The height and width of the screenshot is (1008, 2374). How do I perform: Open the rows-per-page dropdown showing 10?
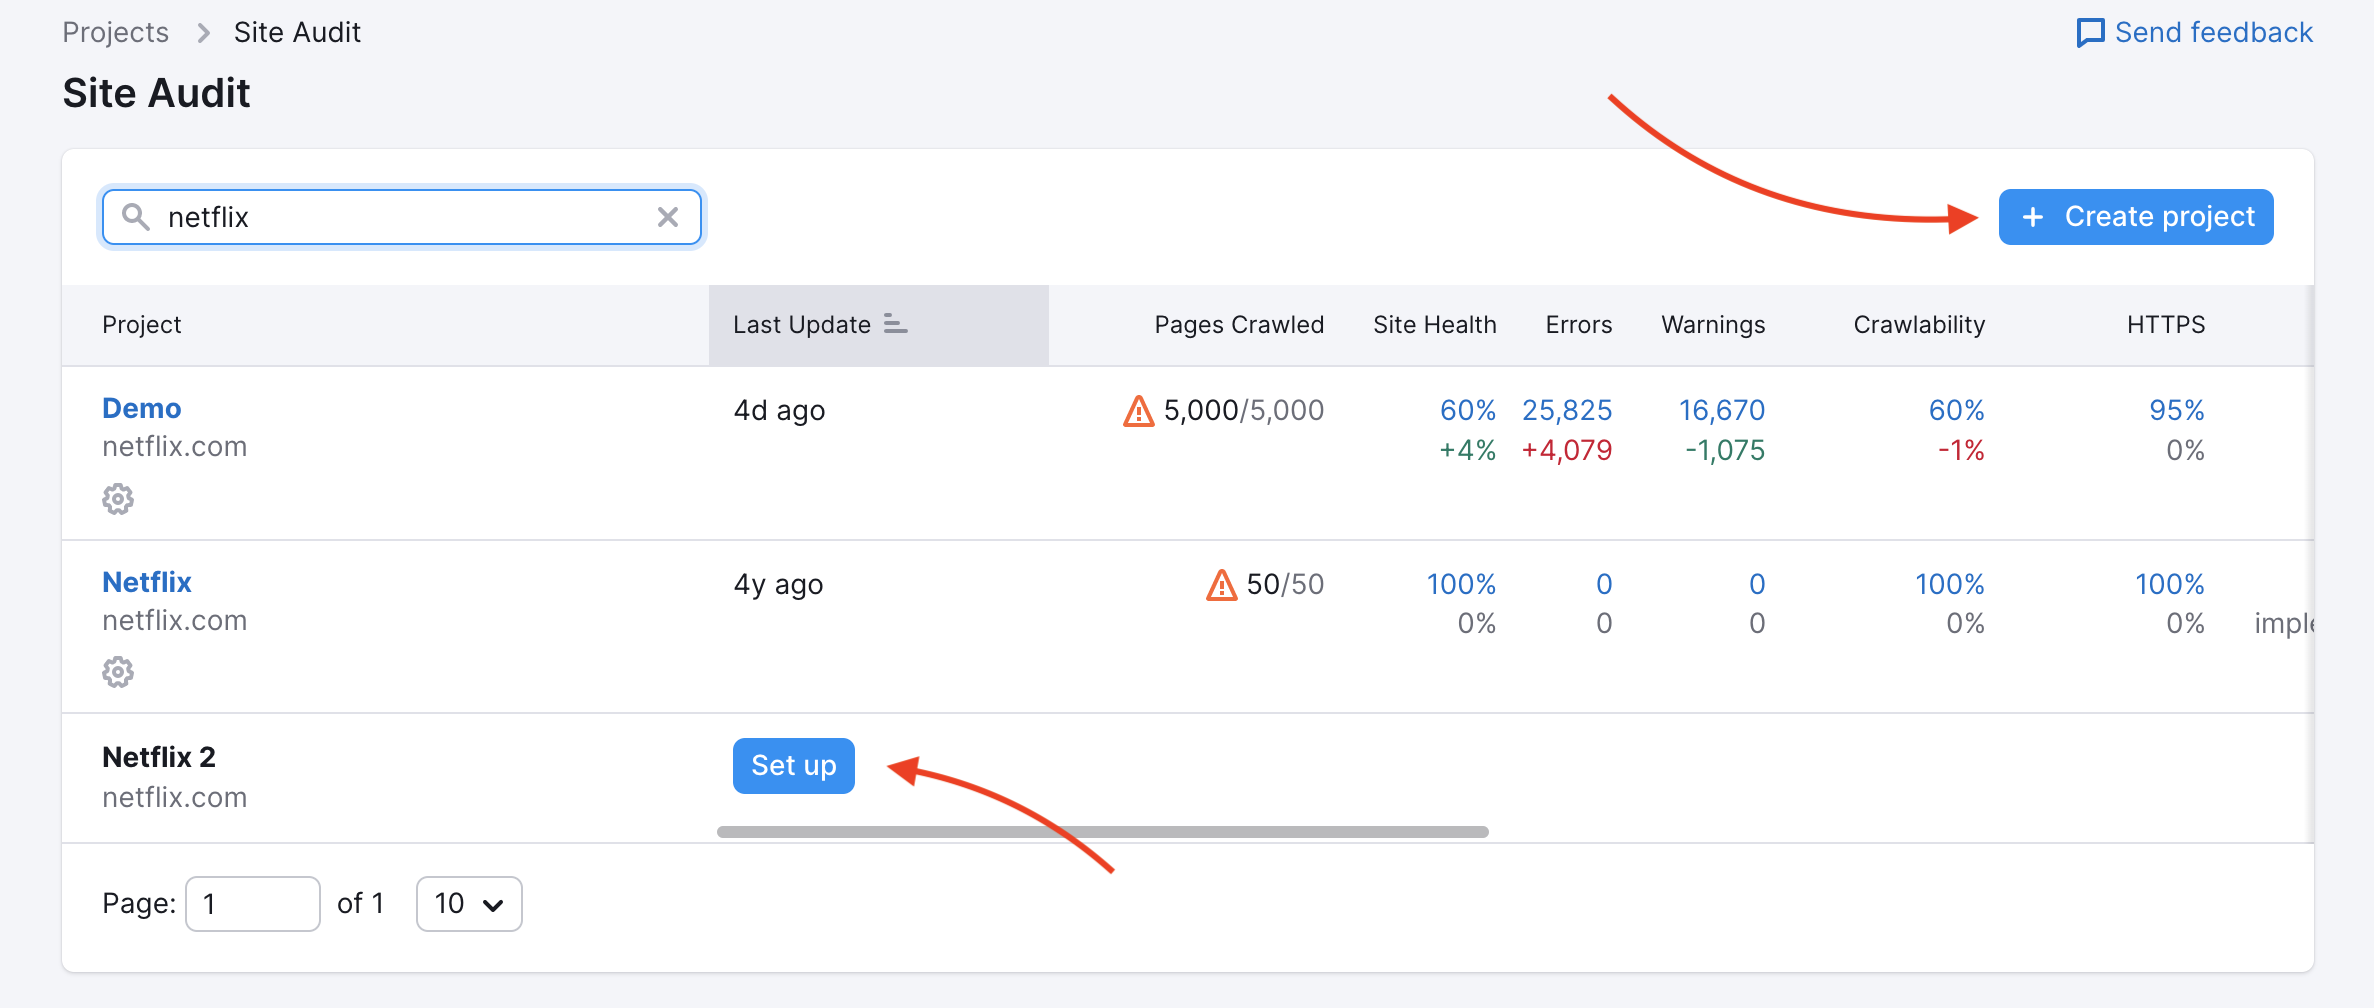469,904
